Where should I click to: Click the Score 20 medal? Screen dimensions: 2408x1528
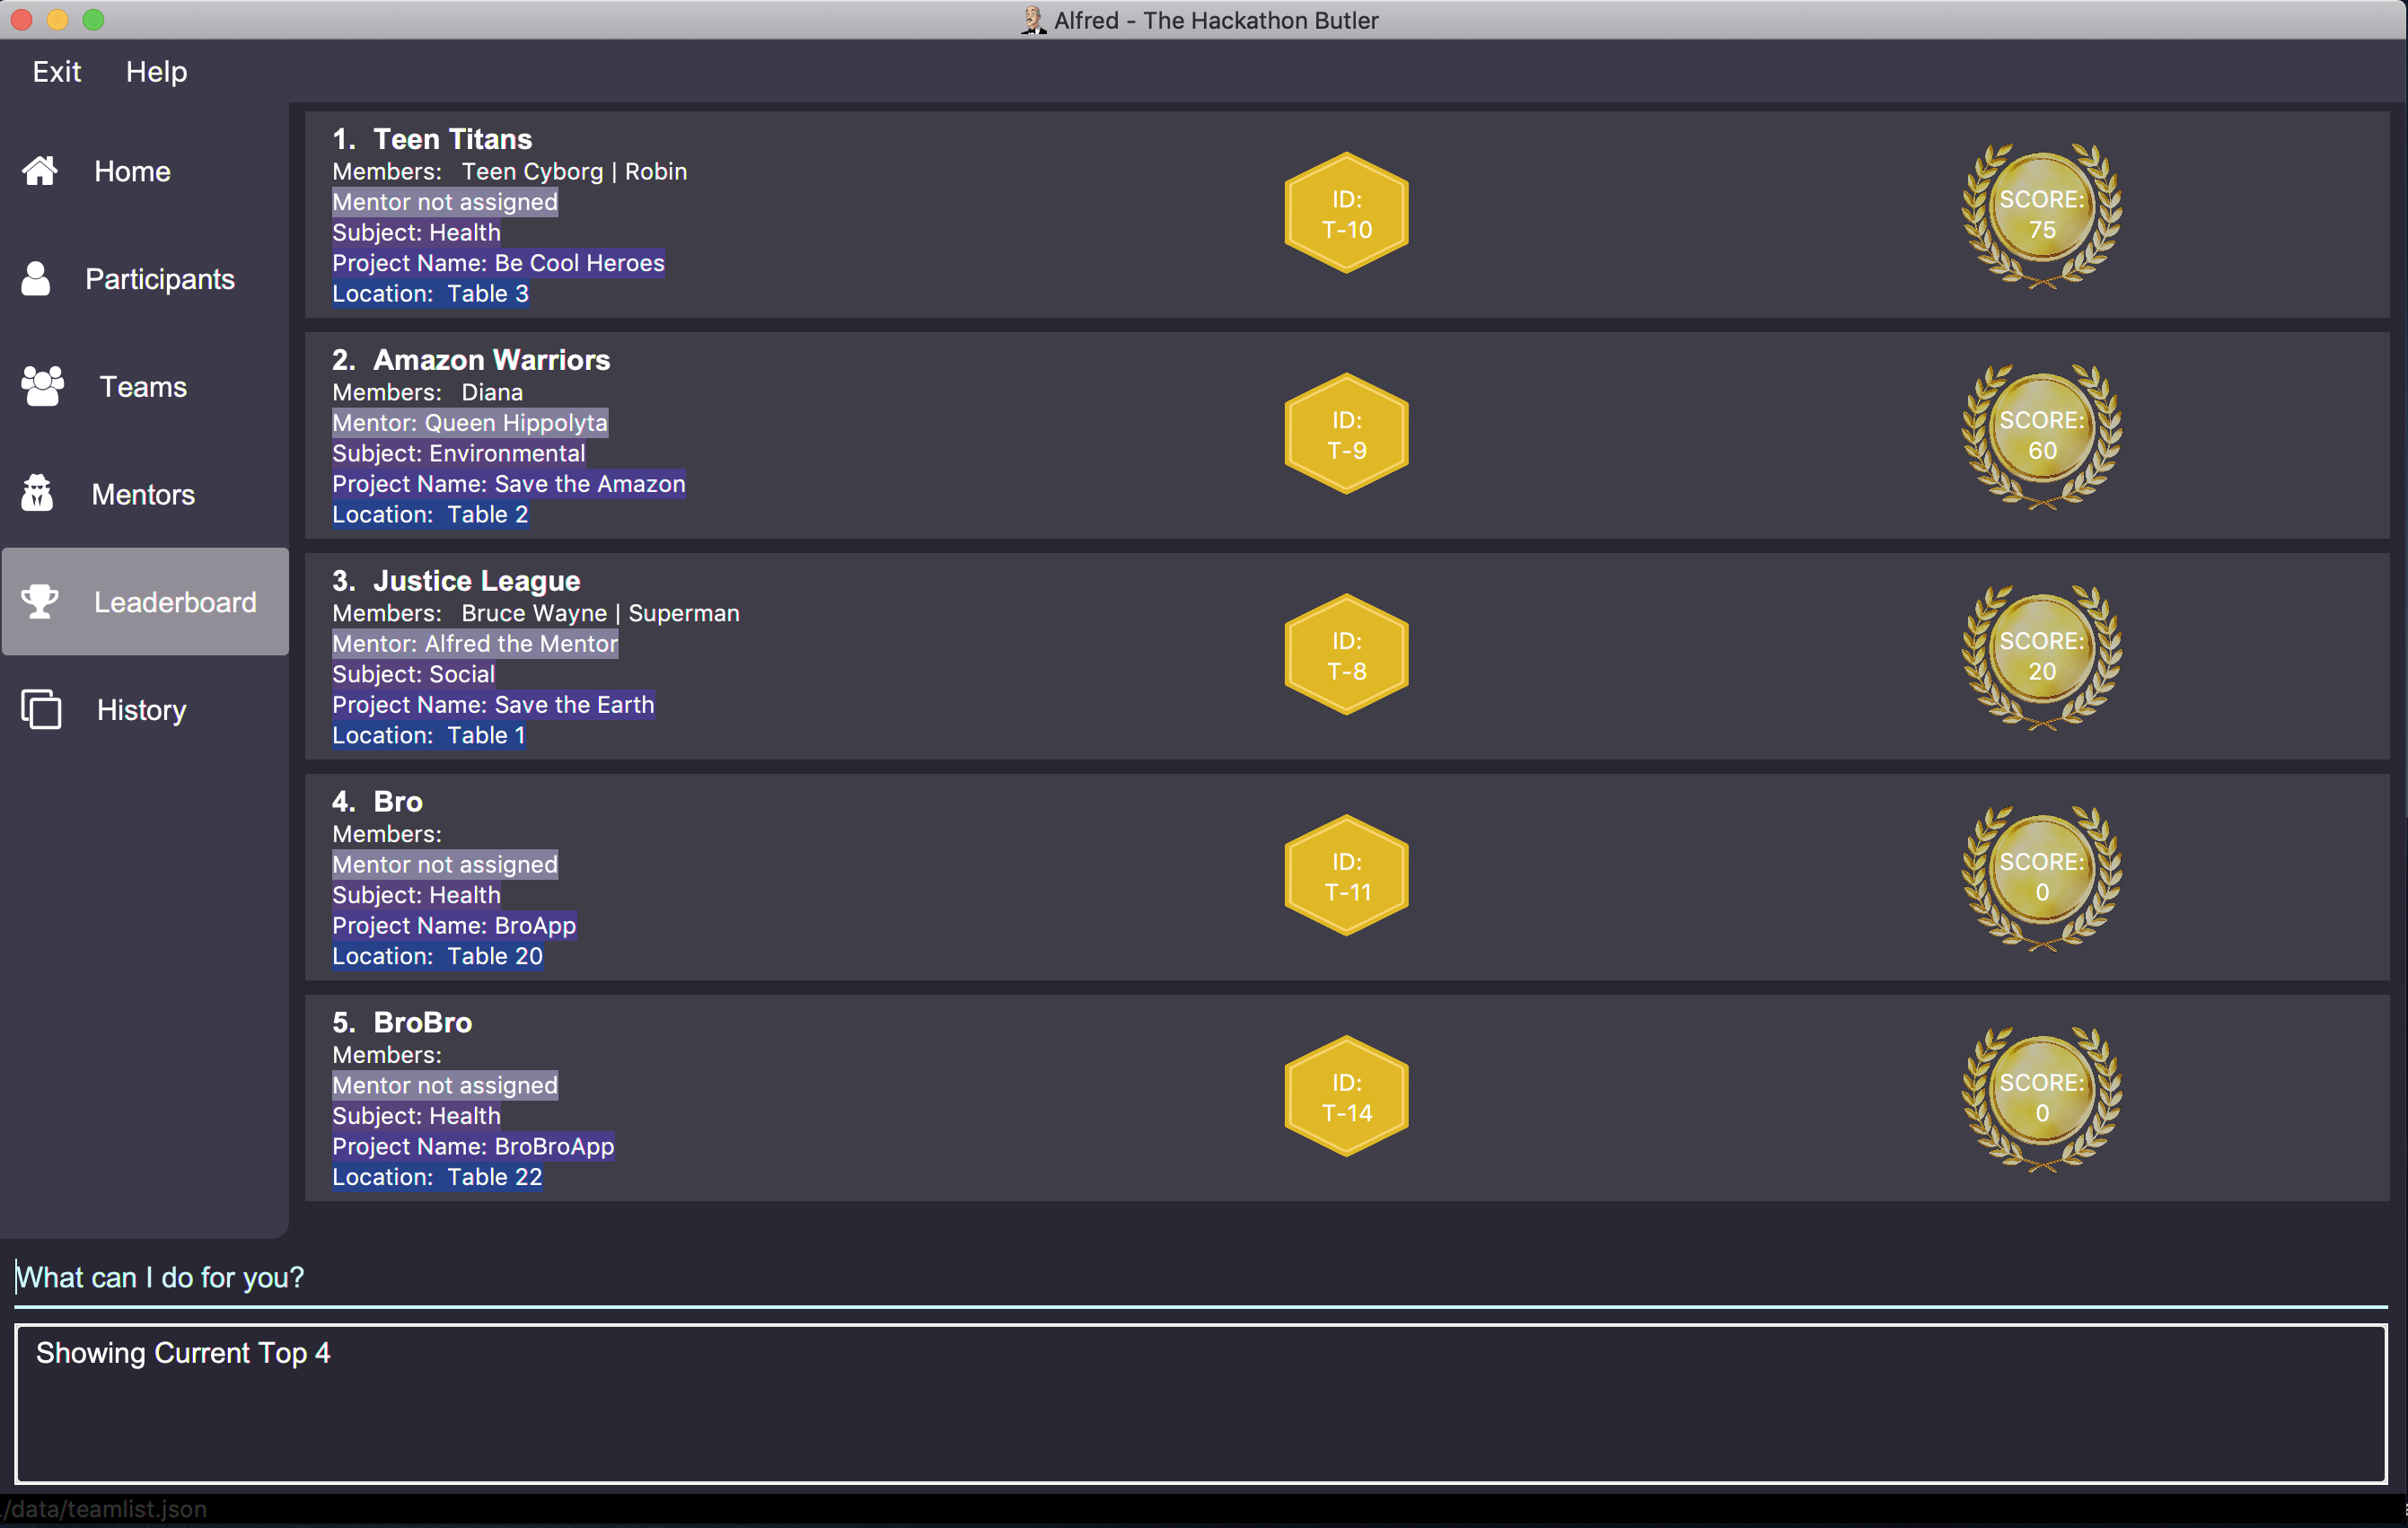[2042, 657]
